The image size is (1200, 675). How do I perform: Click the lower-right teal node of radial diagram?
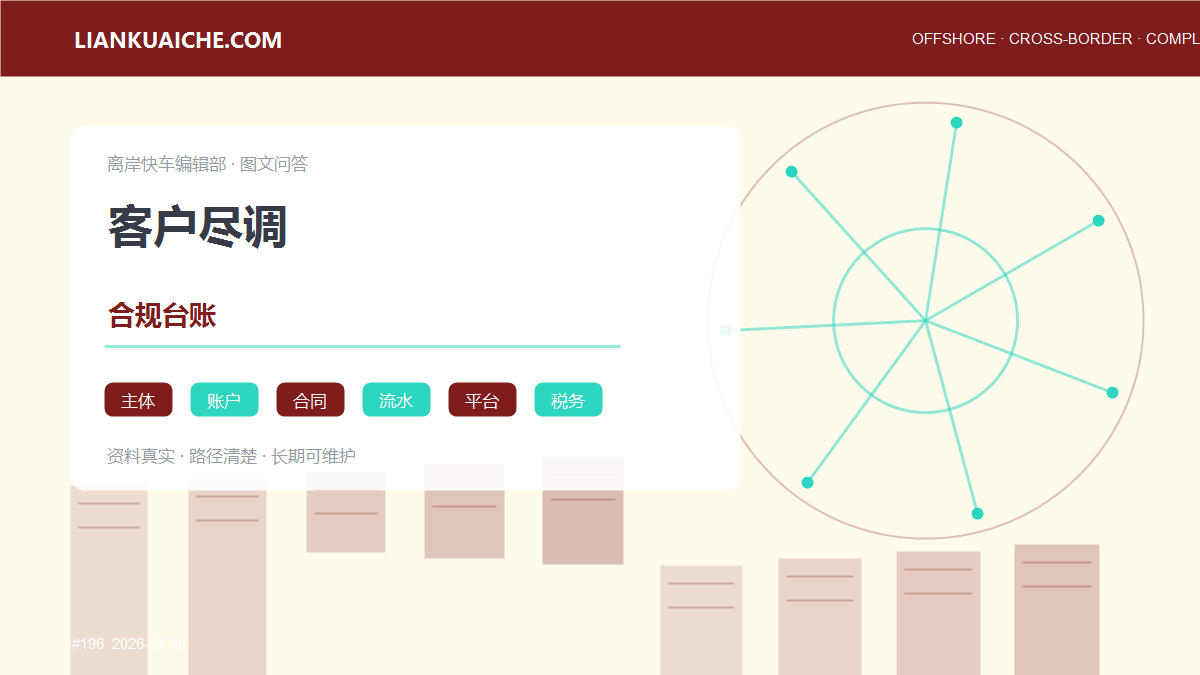[1112, 393]
